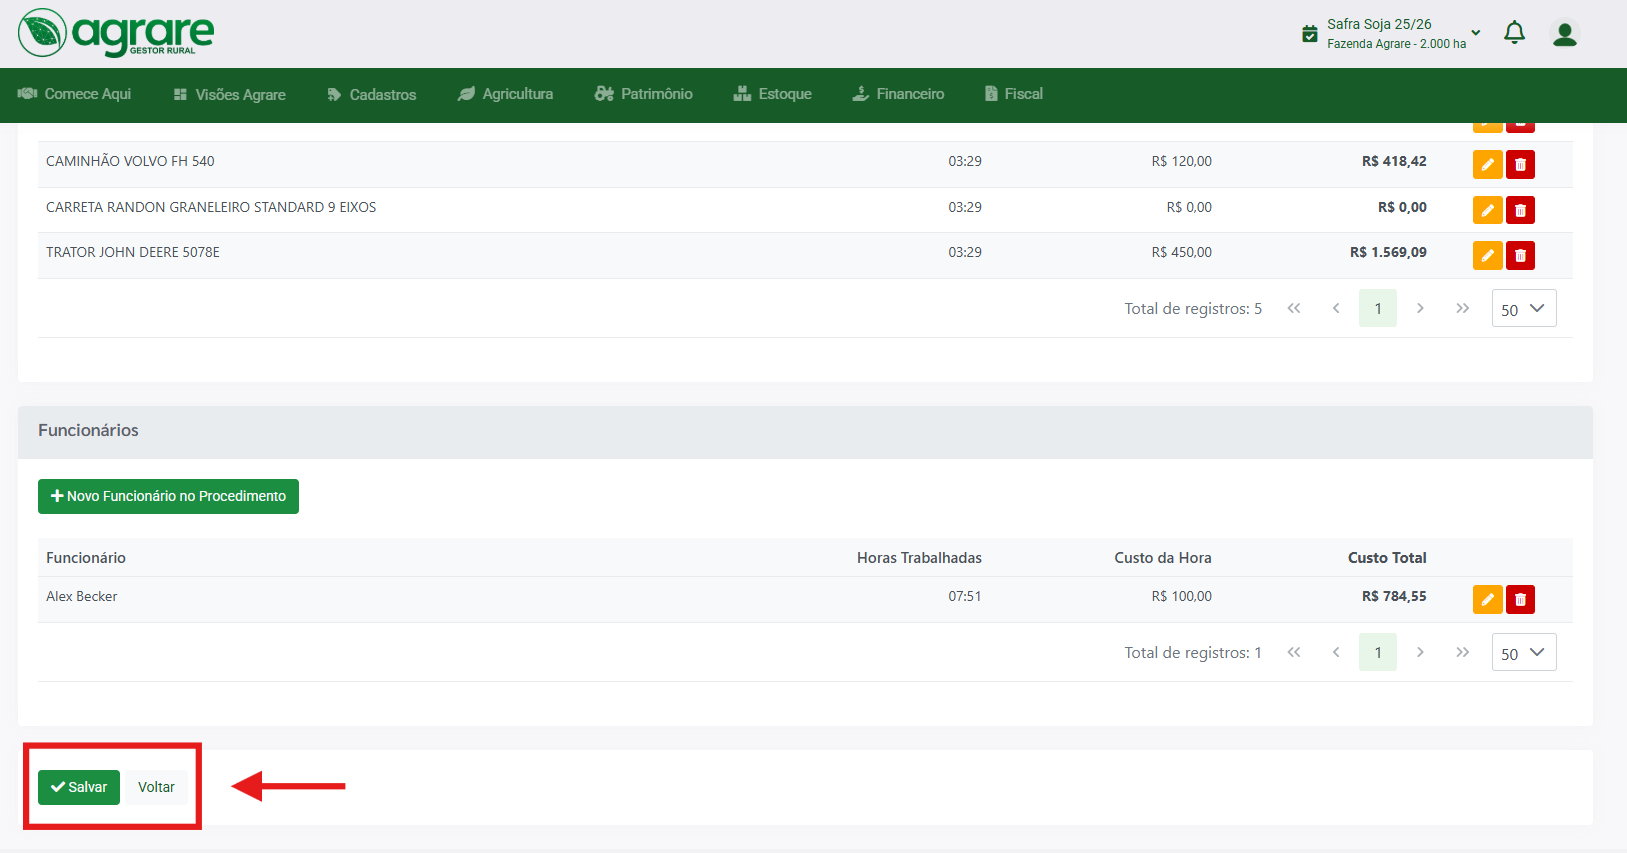Open the Agricultura menu
Viewport: 1627px width, 853px height.
505,94
